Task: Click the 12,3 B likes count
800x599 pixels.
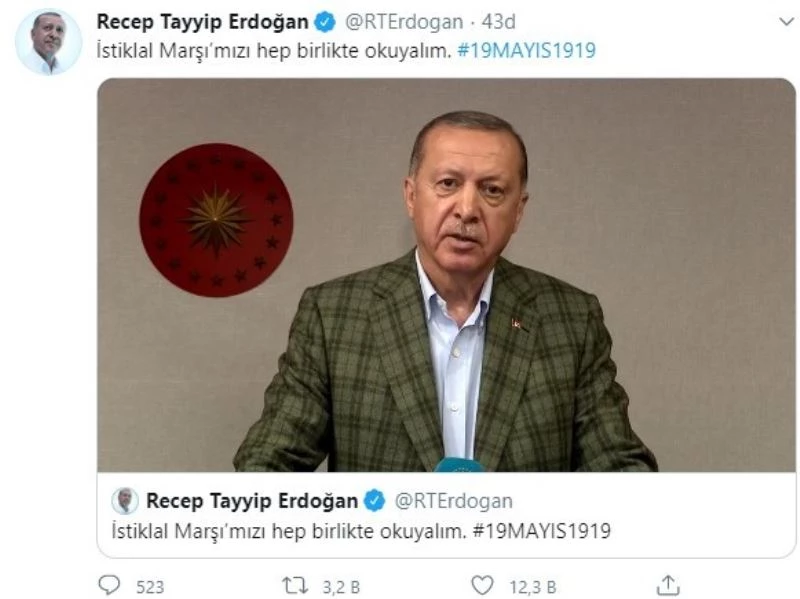Action: click(x=533, y=587)
